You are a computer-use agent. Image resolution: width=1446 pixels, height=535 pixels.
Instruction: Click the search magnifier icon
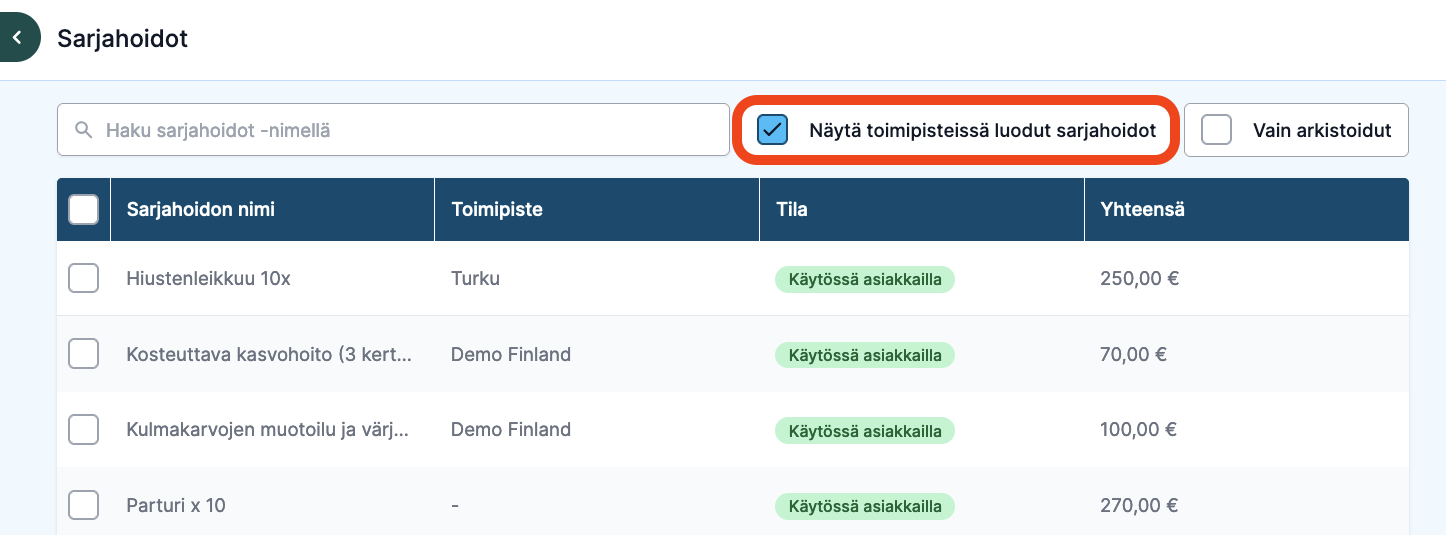click(x=83, y=130)
